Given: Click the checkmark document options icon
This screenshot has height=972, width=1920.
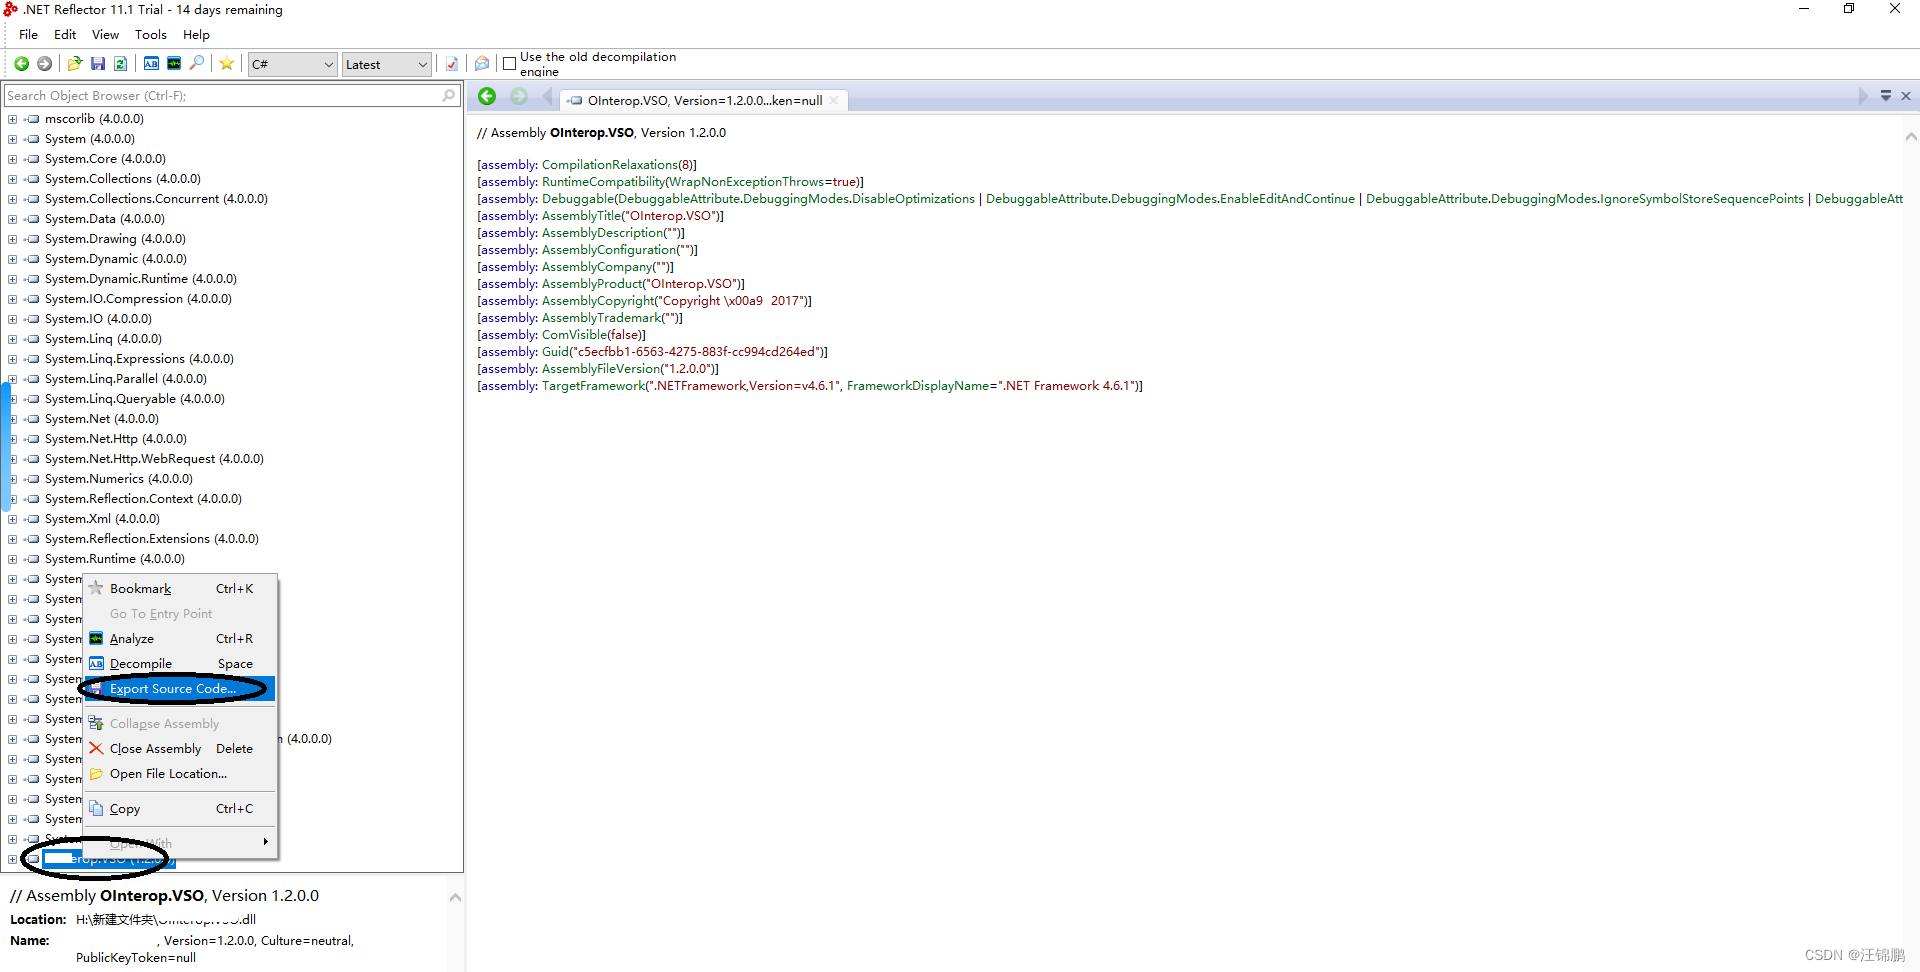Looking at the screenshot, I should click(452, 64).
